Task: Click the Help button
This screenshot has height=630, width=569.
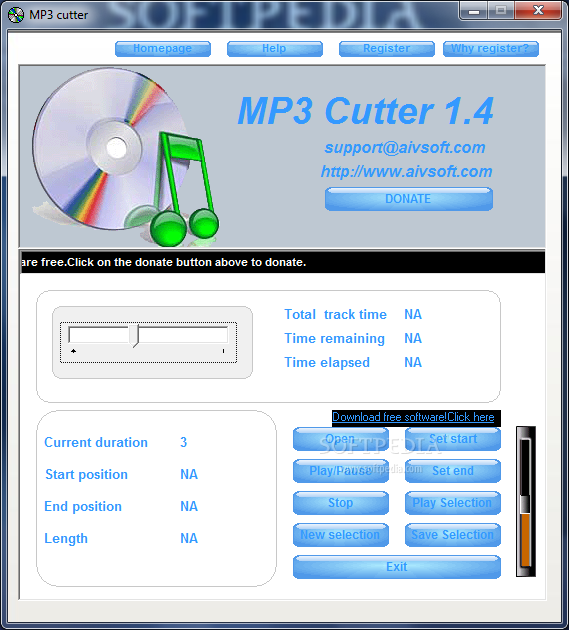Action: [274, 49]
